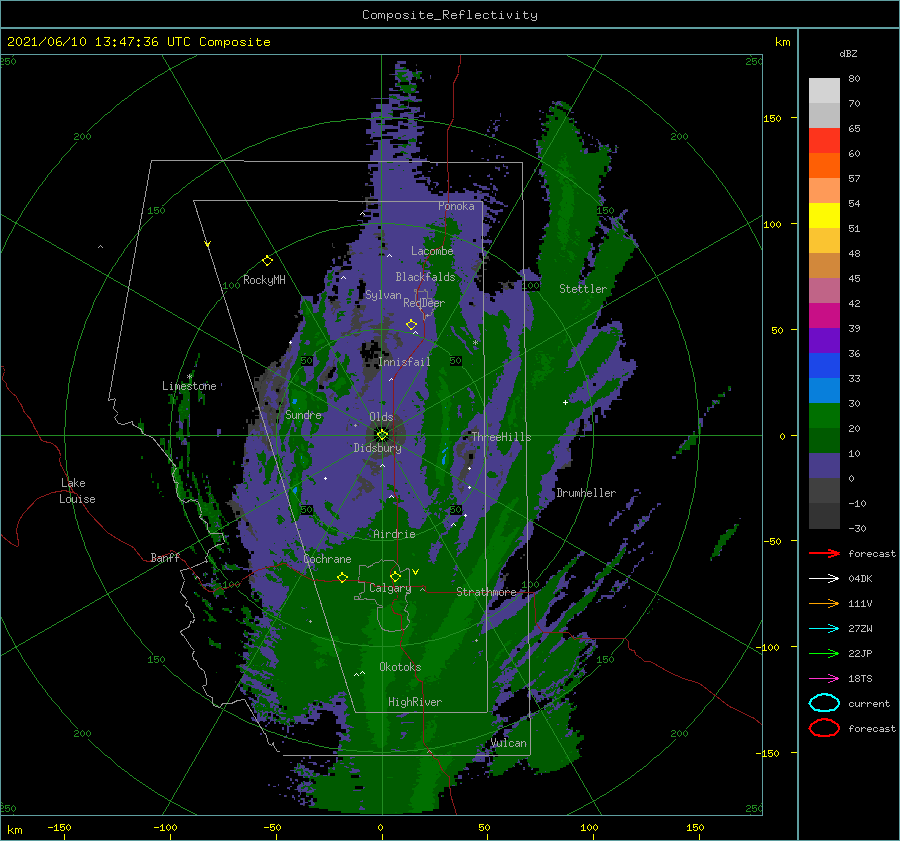This screenshot has height=841, width=900.
Task: Click the Ponoka city label
Action: click(456, 206)
